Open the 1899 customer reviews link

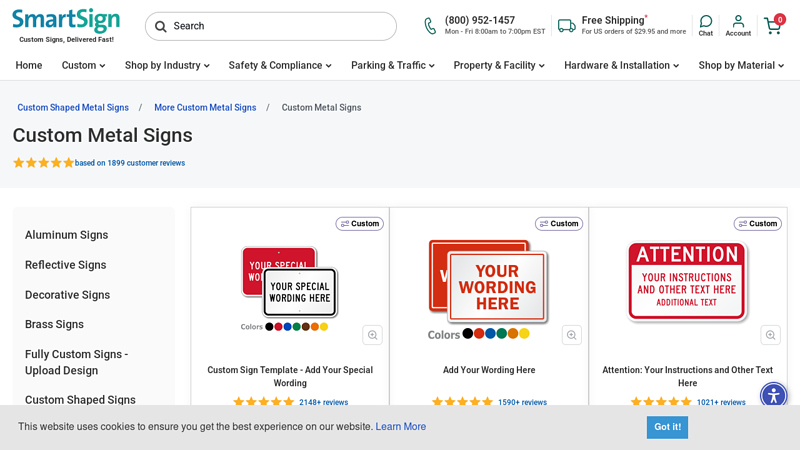pyautogui.click(x=130, y=163)
